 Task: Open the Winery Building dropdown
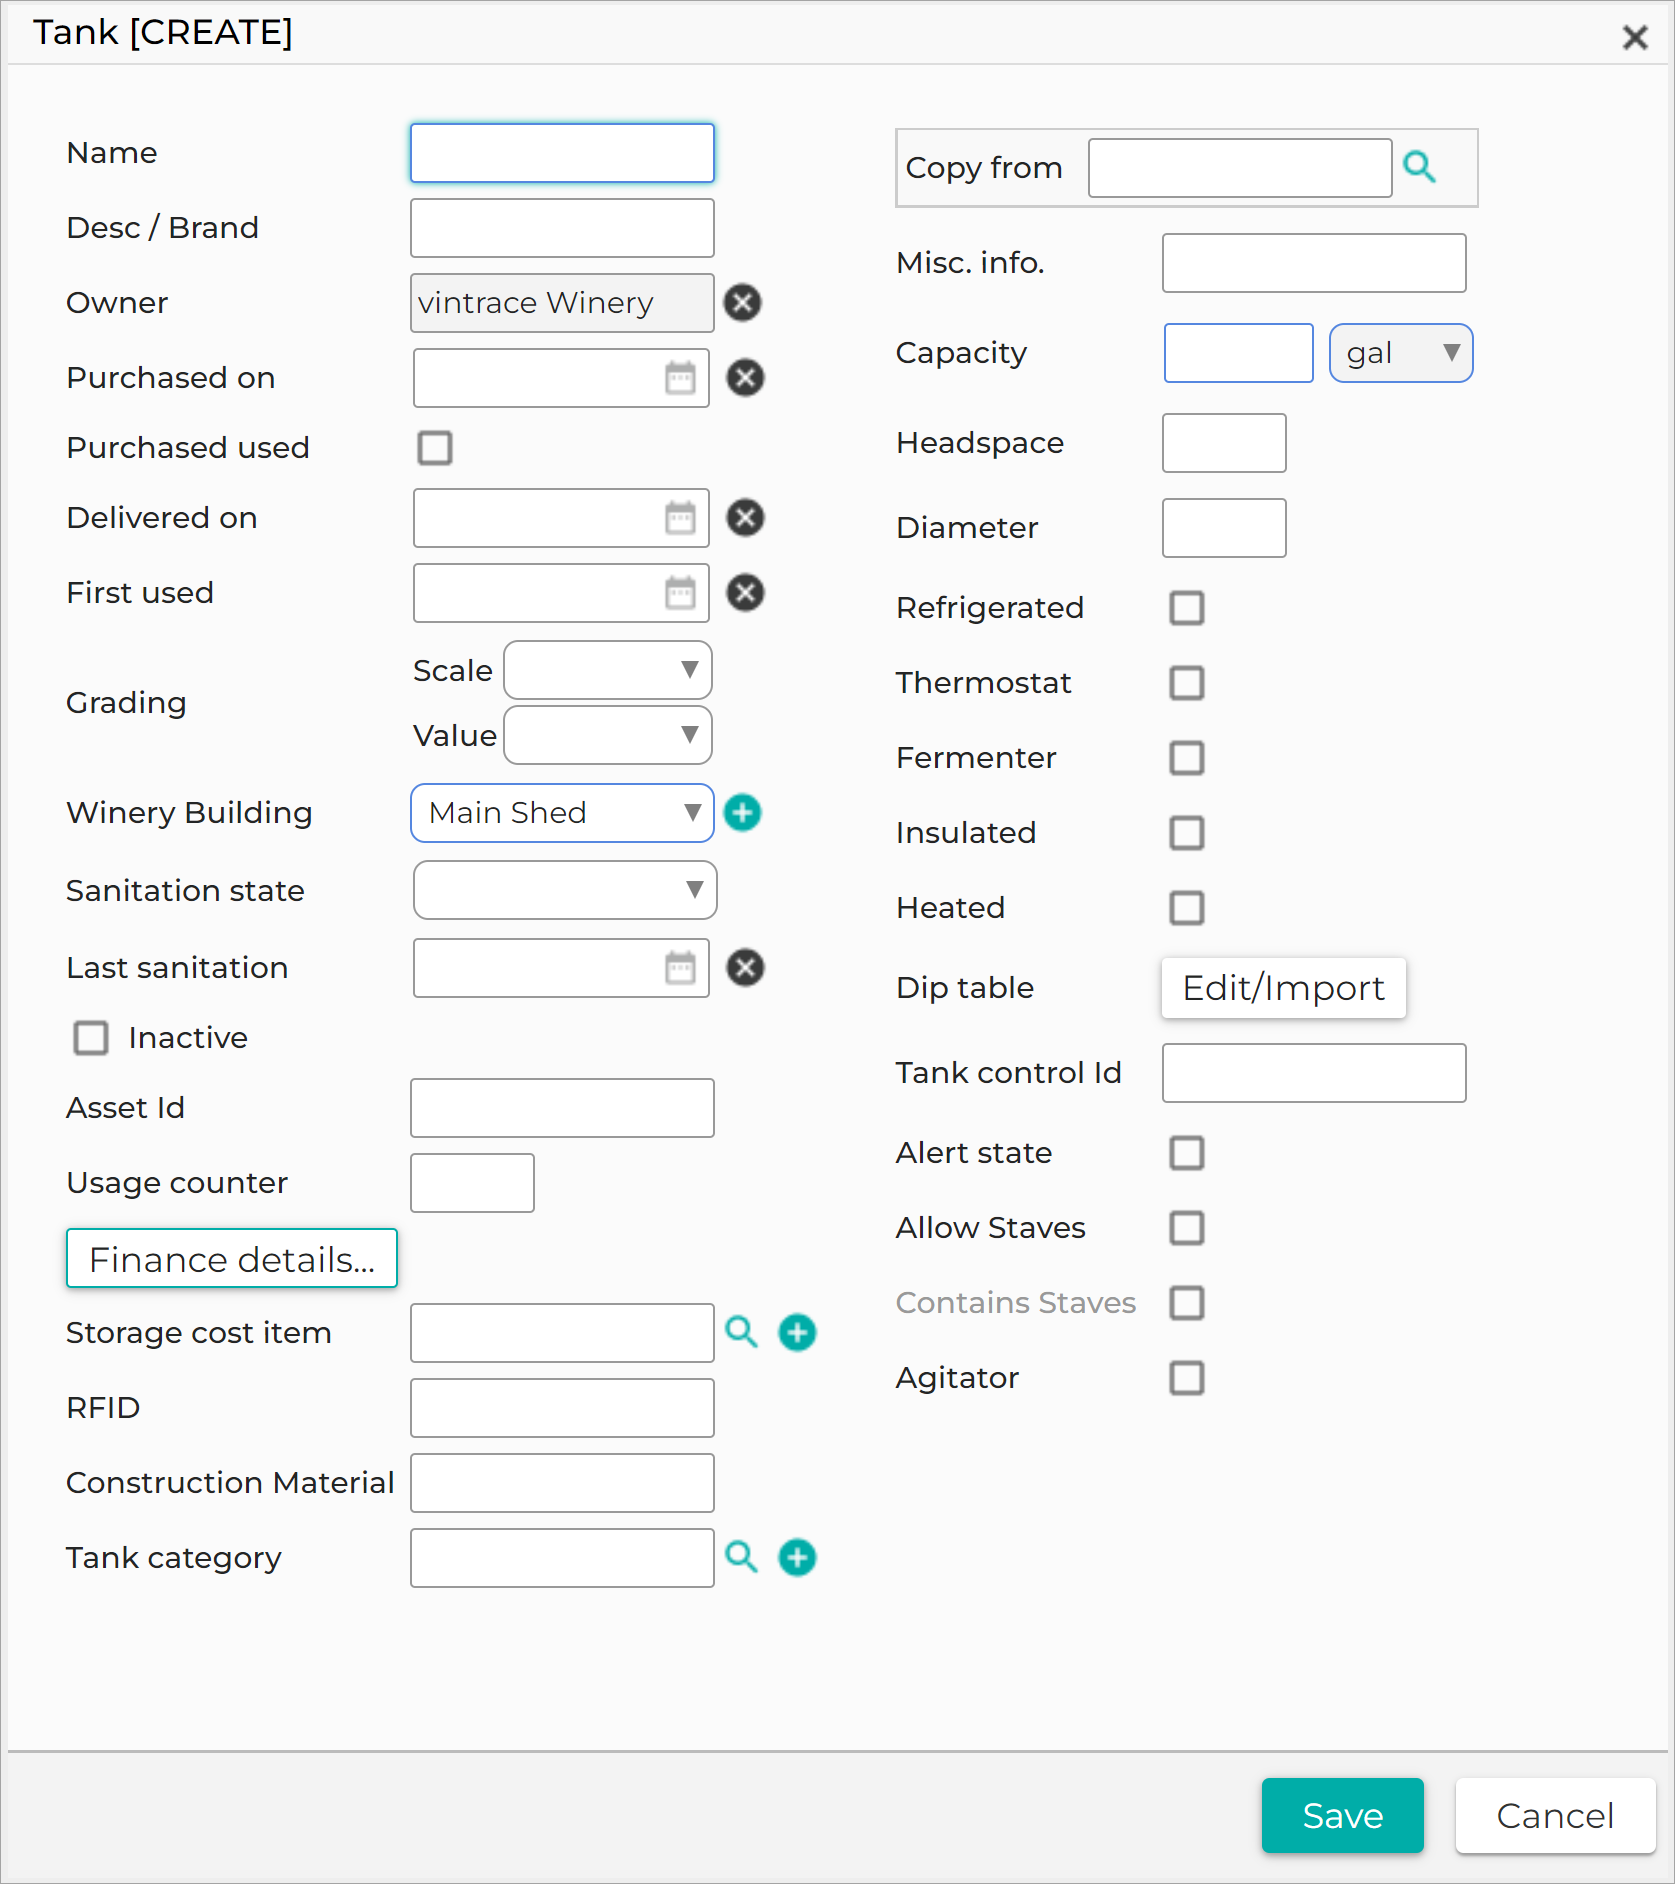pyautogui.click(x=562, y=813)
